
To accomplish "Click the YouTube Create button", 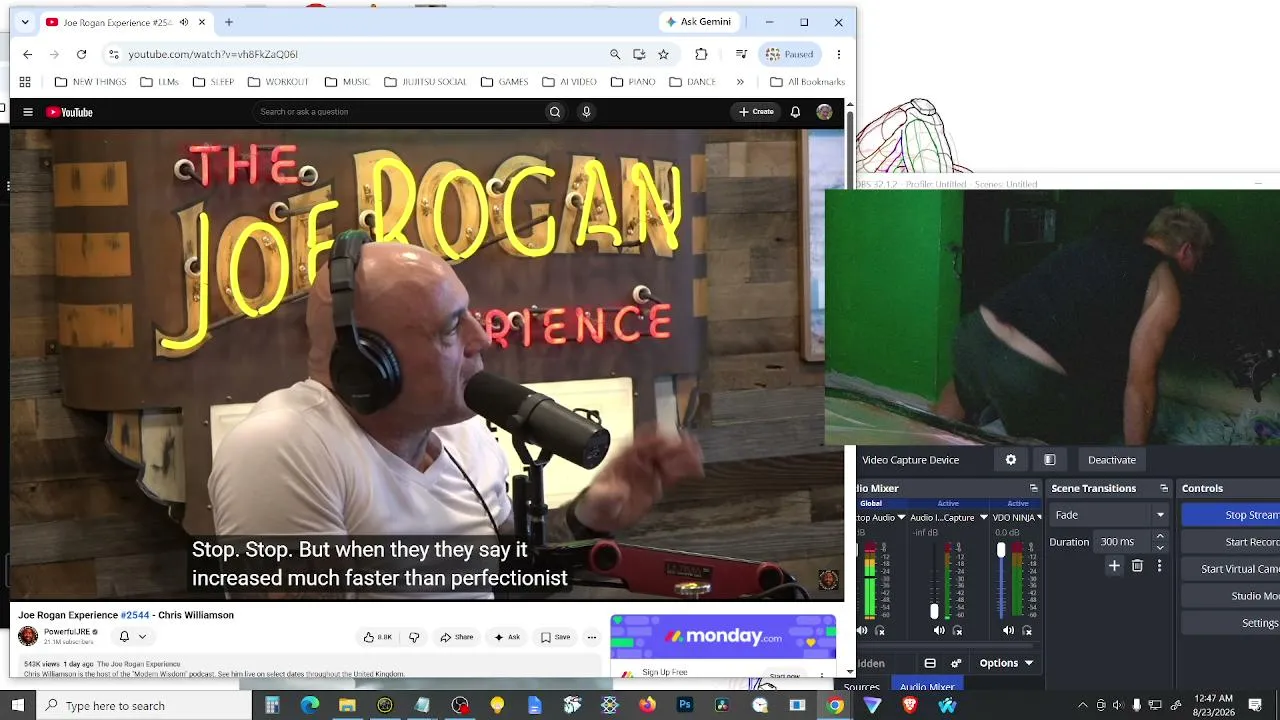I will (x=756, y=112).
